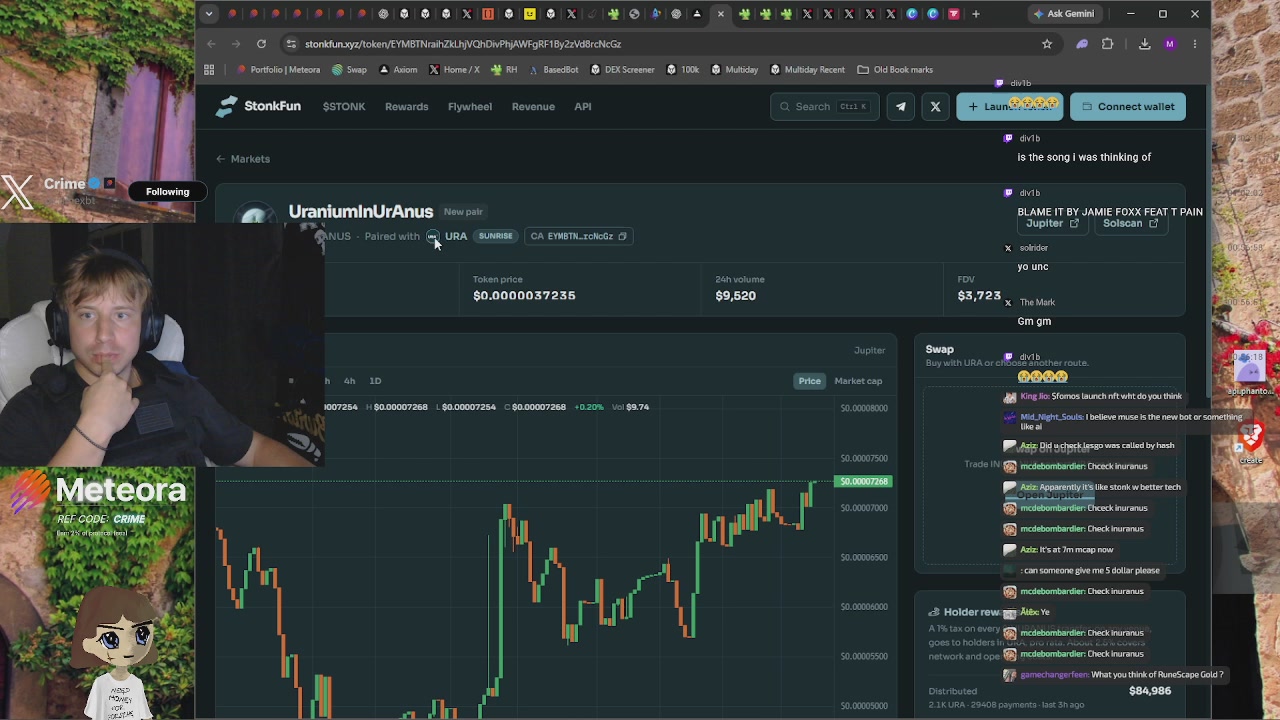Open the Solscan external link
The width and height of the screenshot is (1280, 720).
click(1130, 223)
